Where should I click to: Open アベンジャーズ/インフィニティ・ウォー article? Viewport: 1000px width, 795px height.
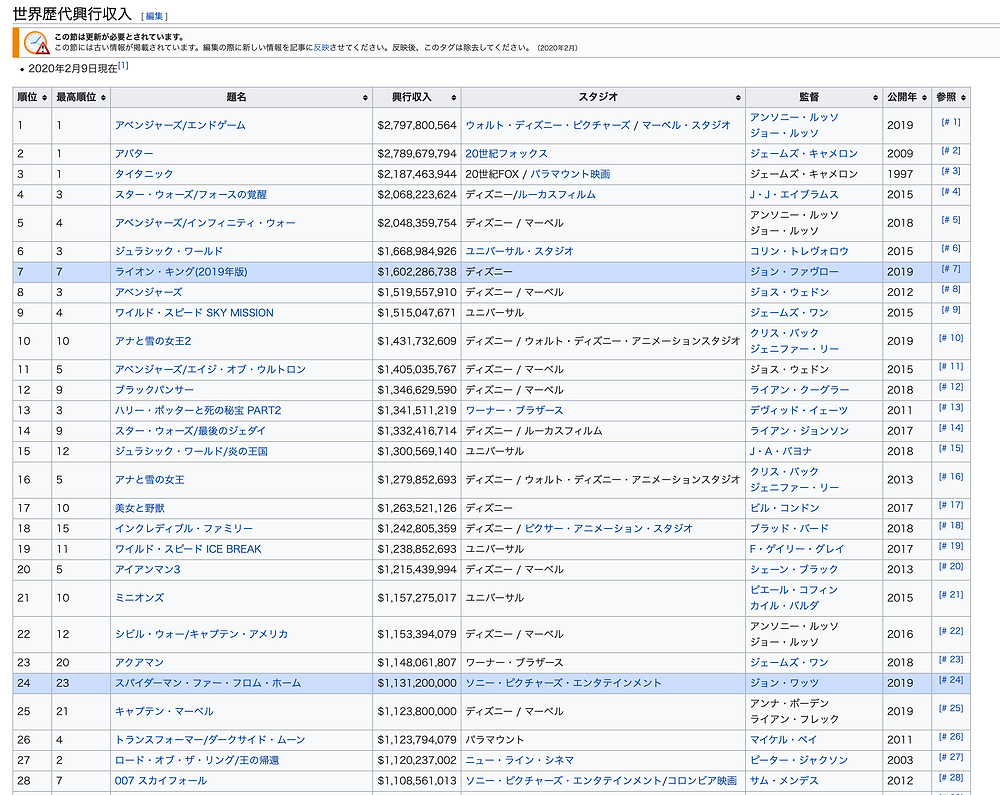pos(205,223)
